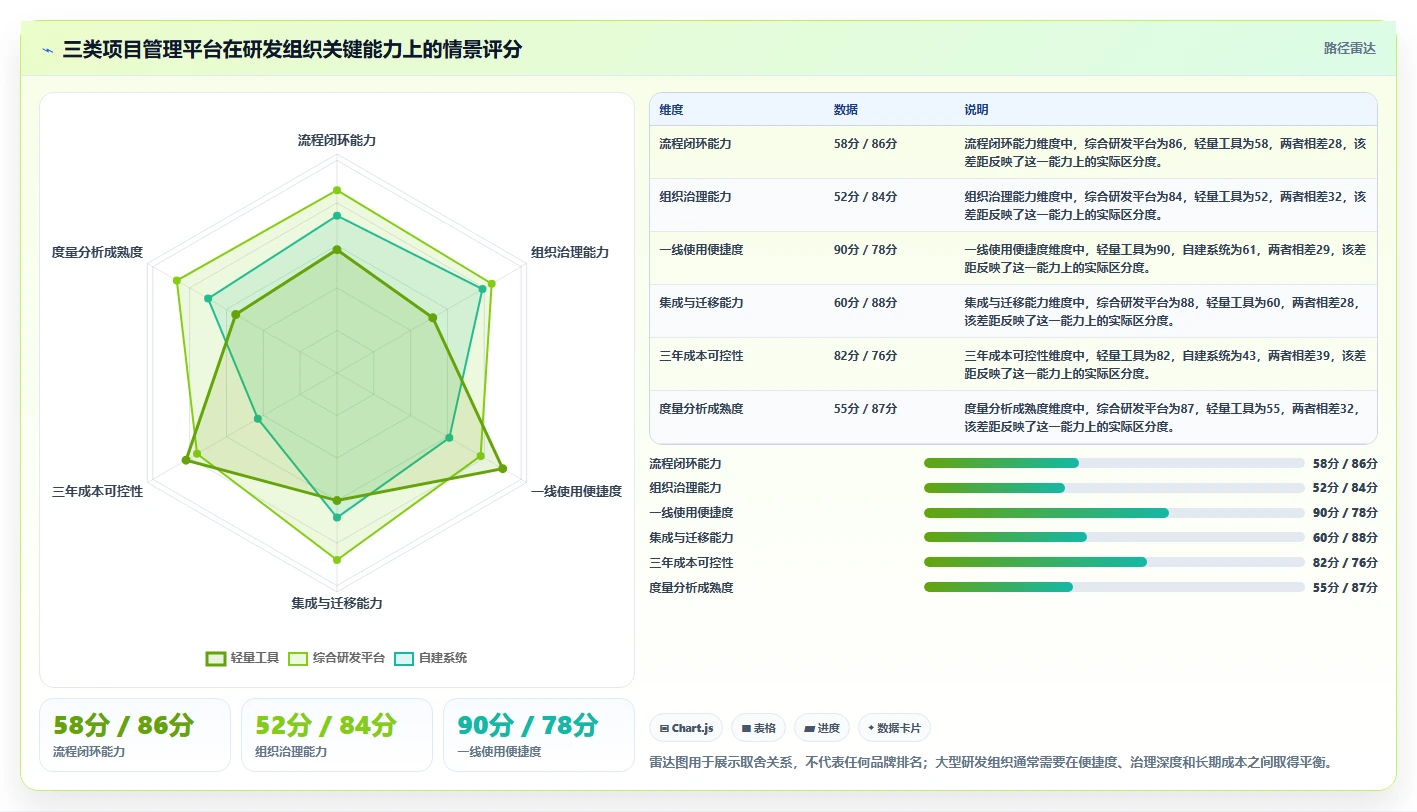Click table cell 82分 / 76分
Screen dimensions: 1417x812
[x=865, y=356]
